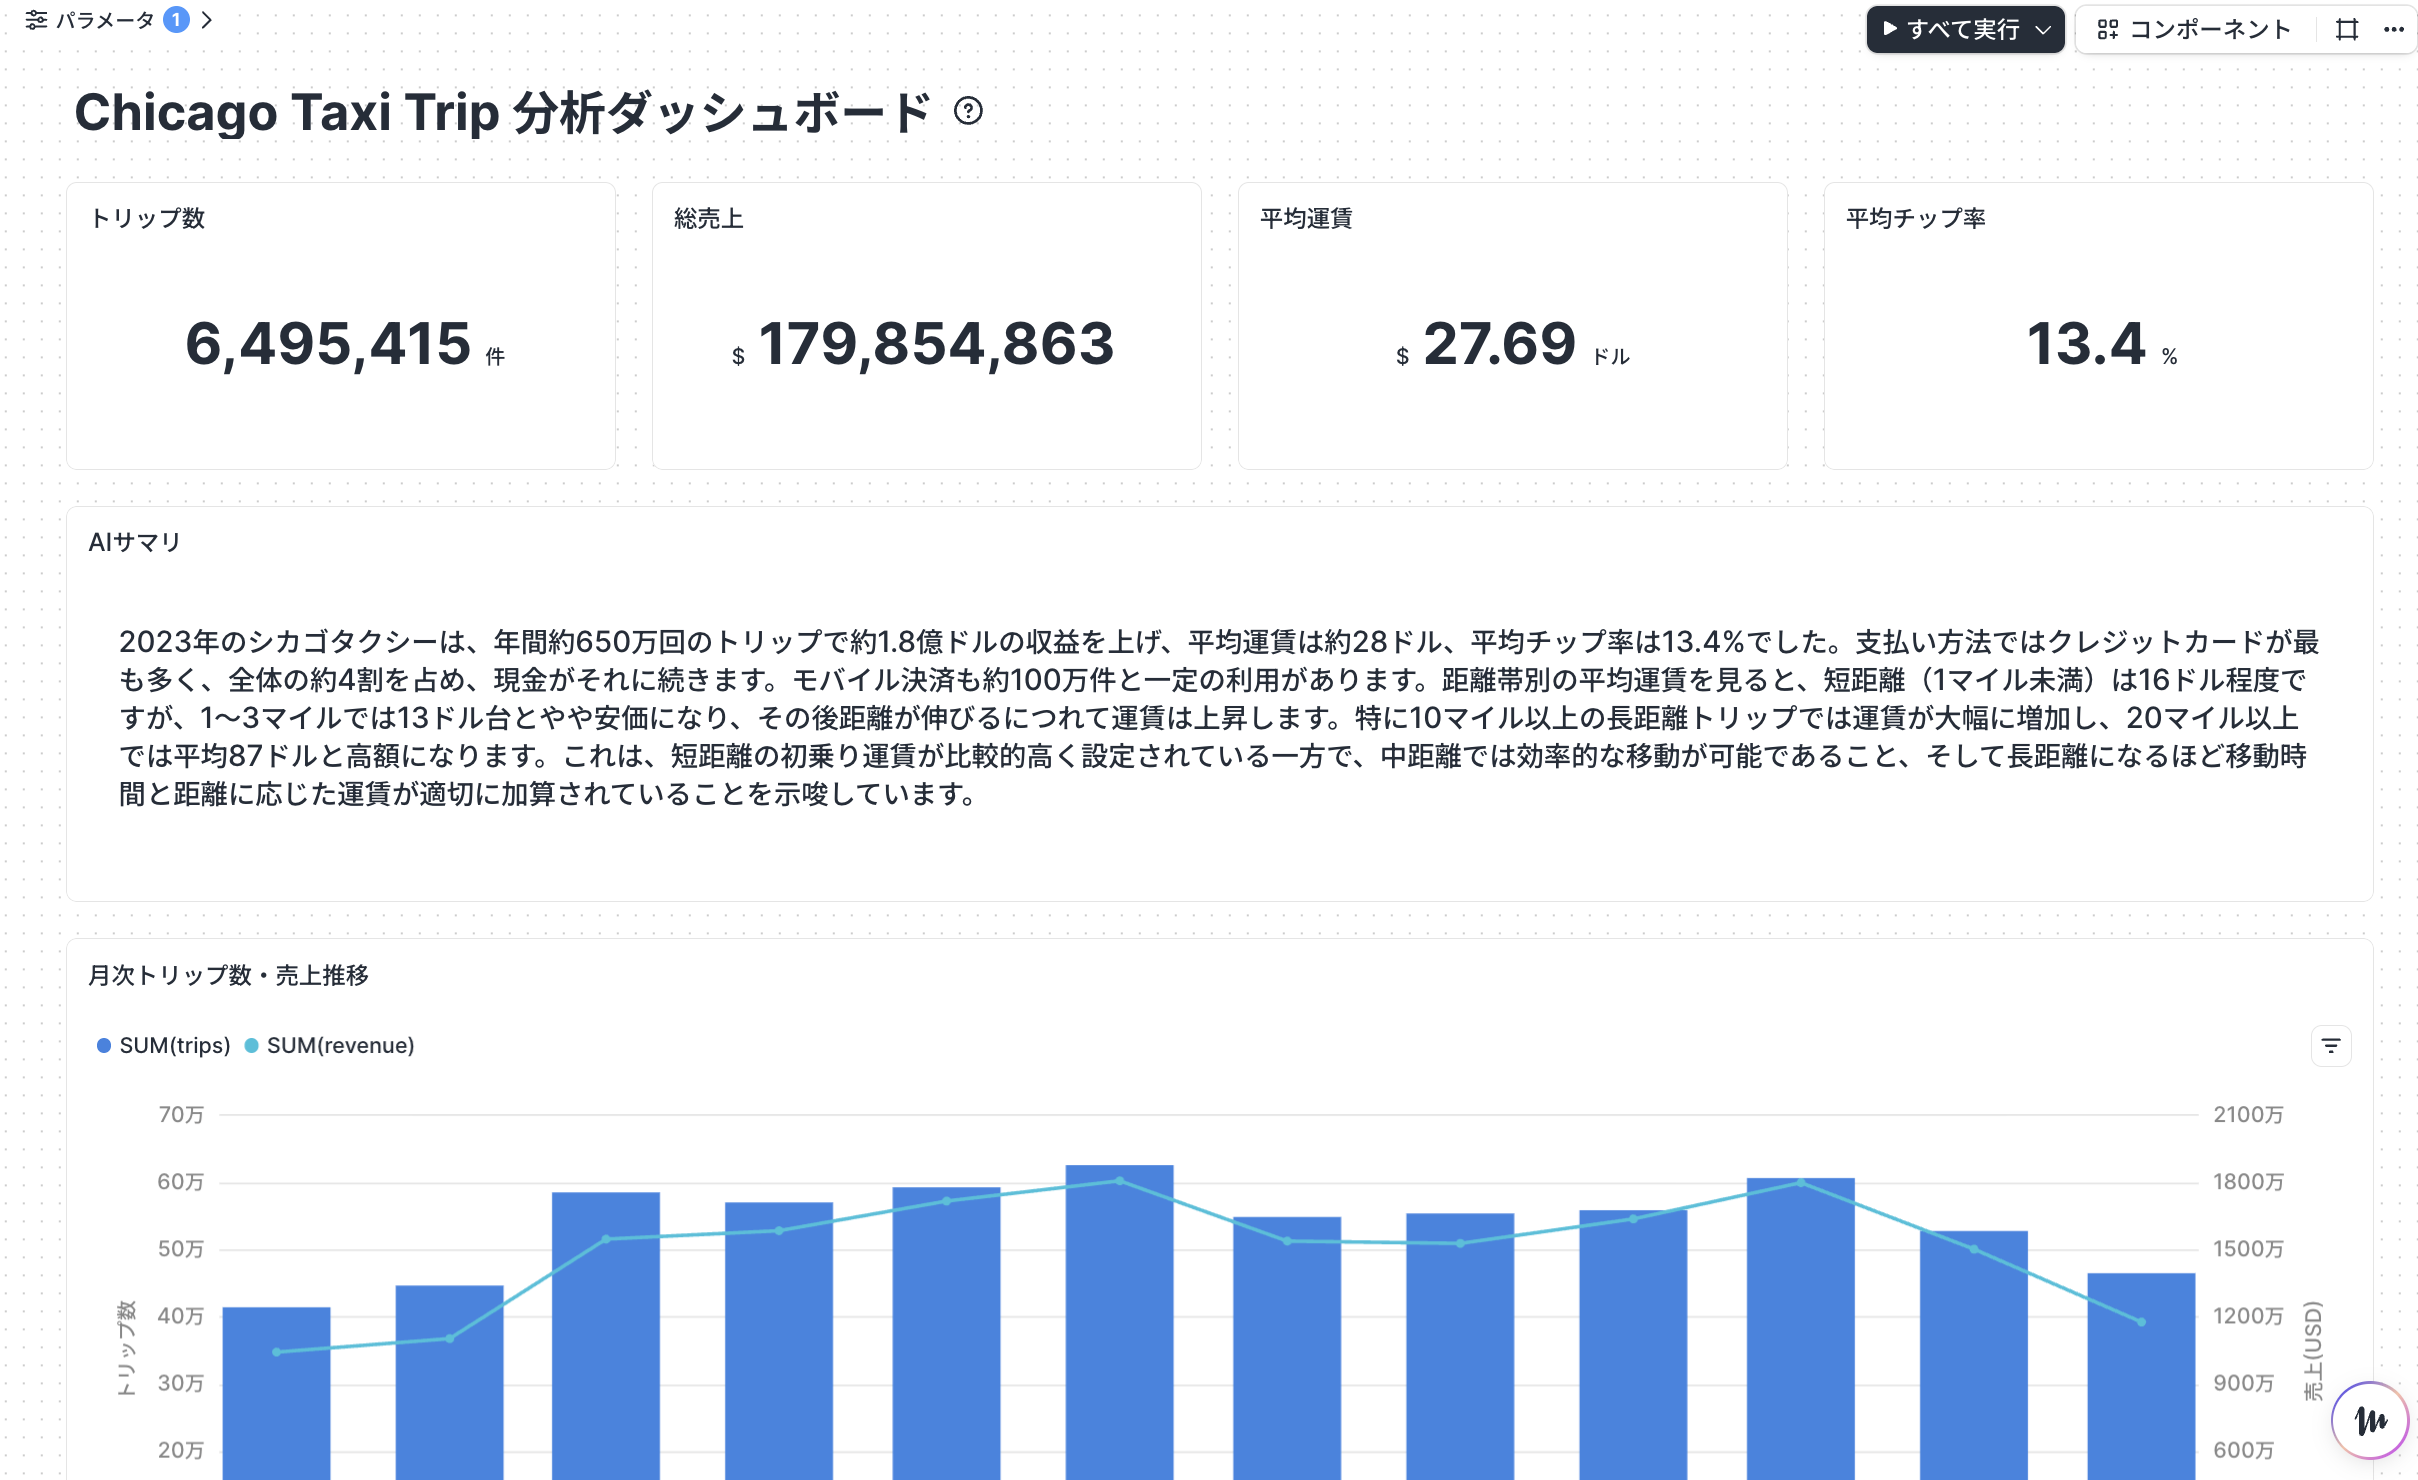The width and height of the screenshot is (2418, 1480).
Task: Click the 売上(USD) axis title
Action: tap(2313, 1350)
